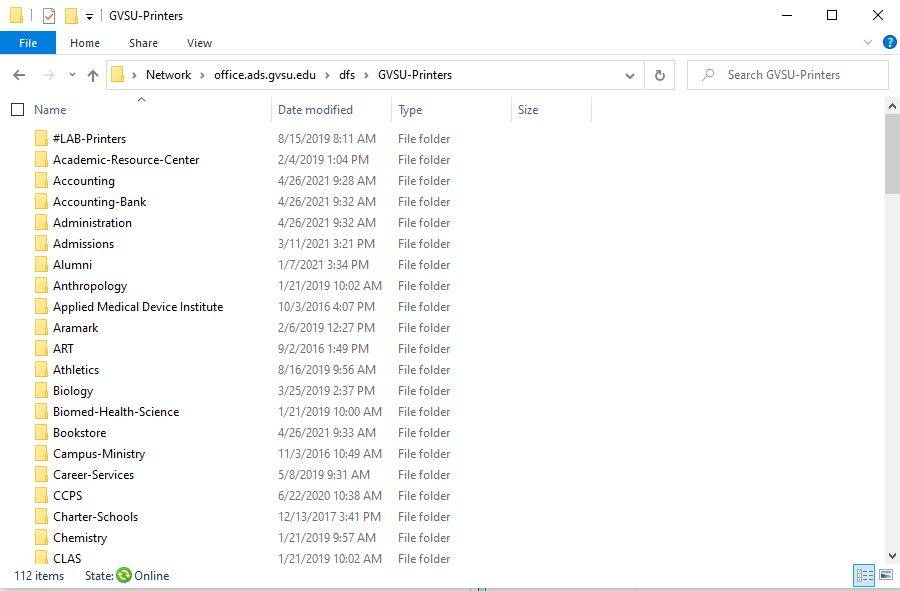
Task: Sort files by Date modified column header
Action: coord(314,109)
